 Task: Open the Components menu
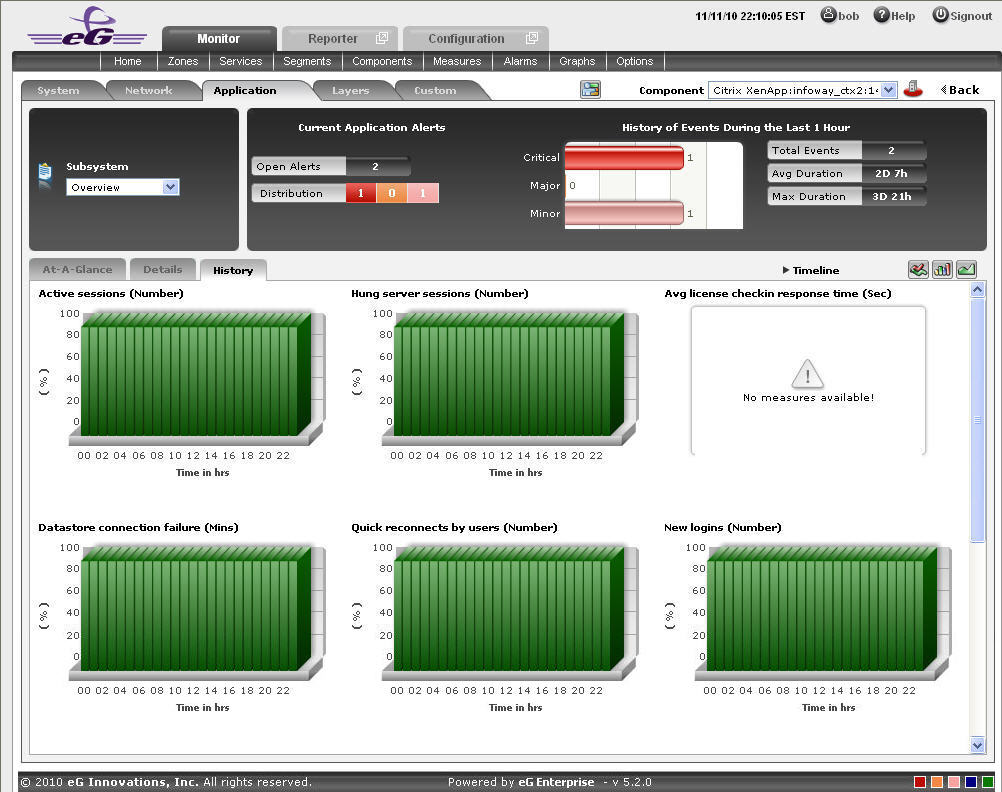(x=382, y=61)
